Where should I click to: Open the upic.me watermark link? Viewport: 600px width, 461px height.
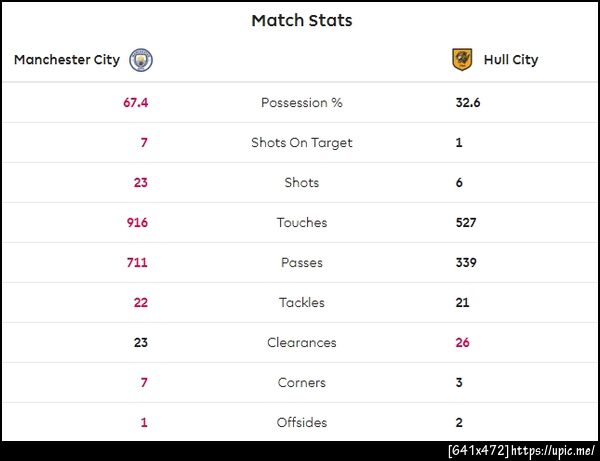553,451
